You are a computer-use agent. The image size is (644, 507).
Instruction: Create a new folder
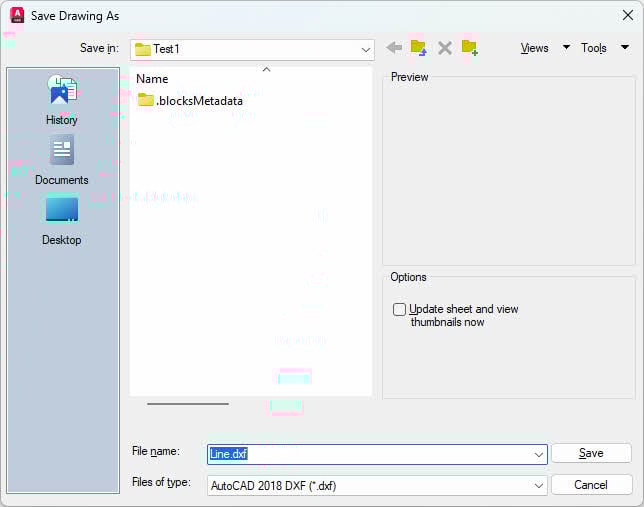click(469, 48)
